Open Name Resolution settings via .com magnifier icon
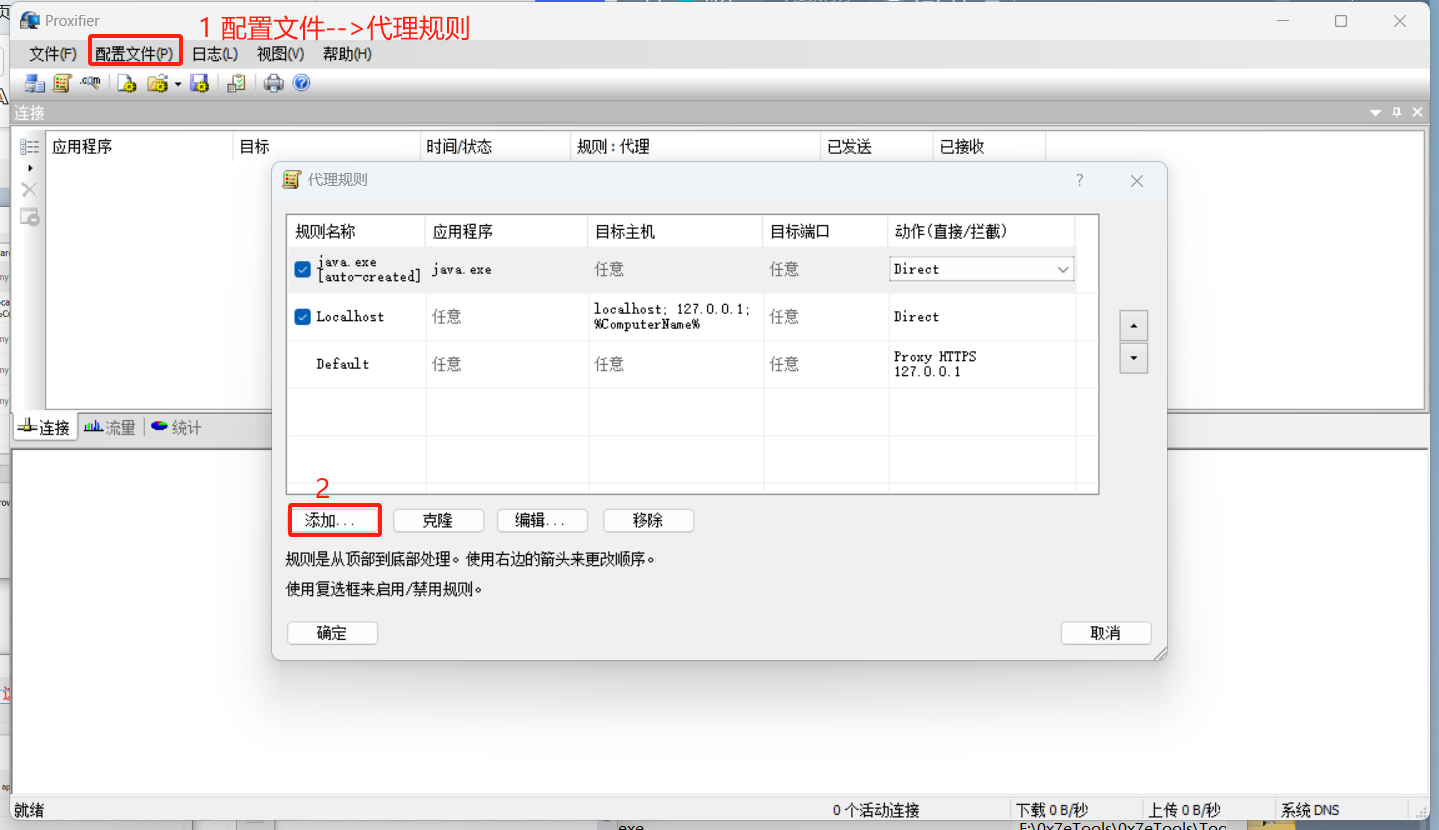 coord(90,82)
